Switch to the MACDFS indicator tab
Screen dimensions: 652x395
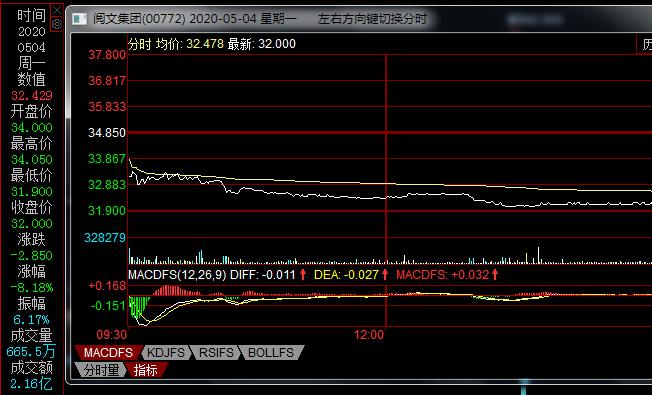(109, 353)
